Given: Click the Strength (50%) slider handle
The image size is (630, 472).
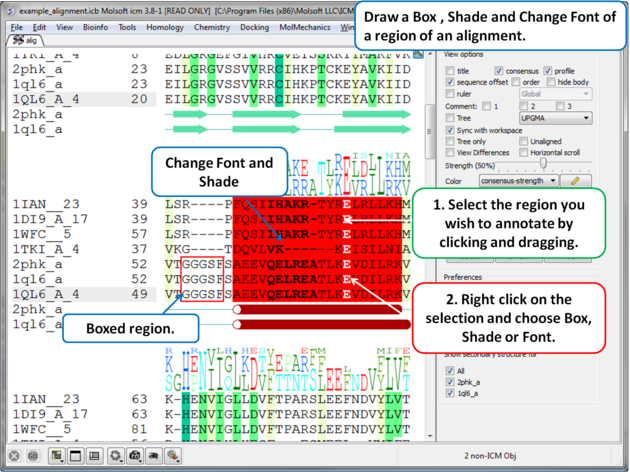Looking at the screenshot, I should click(543, 164).
